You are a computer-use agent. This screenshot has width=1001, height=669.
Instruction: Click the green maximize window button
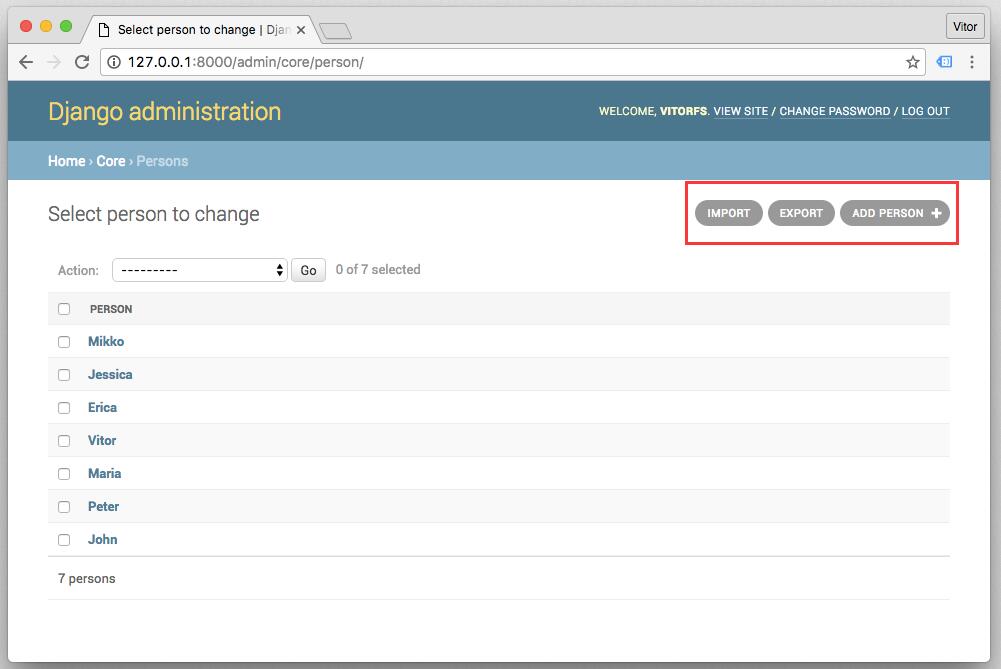tap(66, 26)
